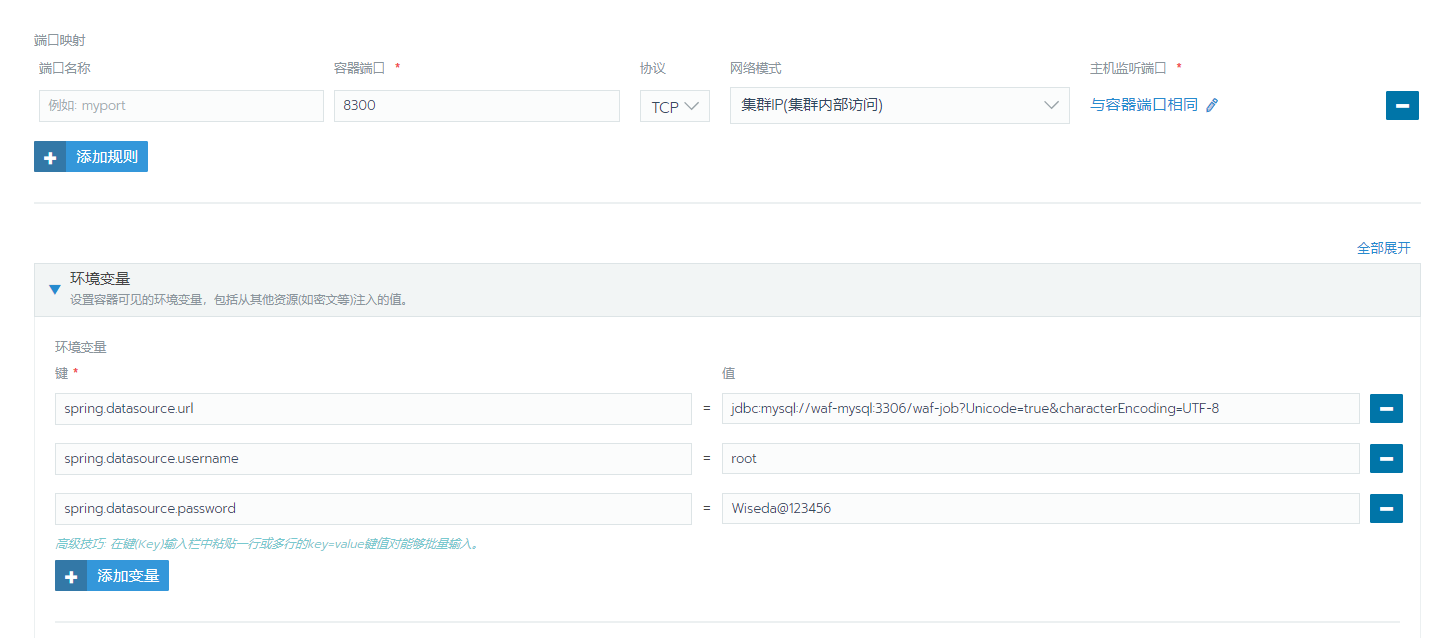Delete the spring.datasource.username variable row

(x=1386, y=458)
